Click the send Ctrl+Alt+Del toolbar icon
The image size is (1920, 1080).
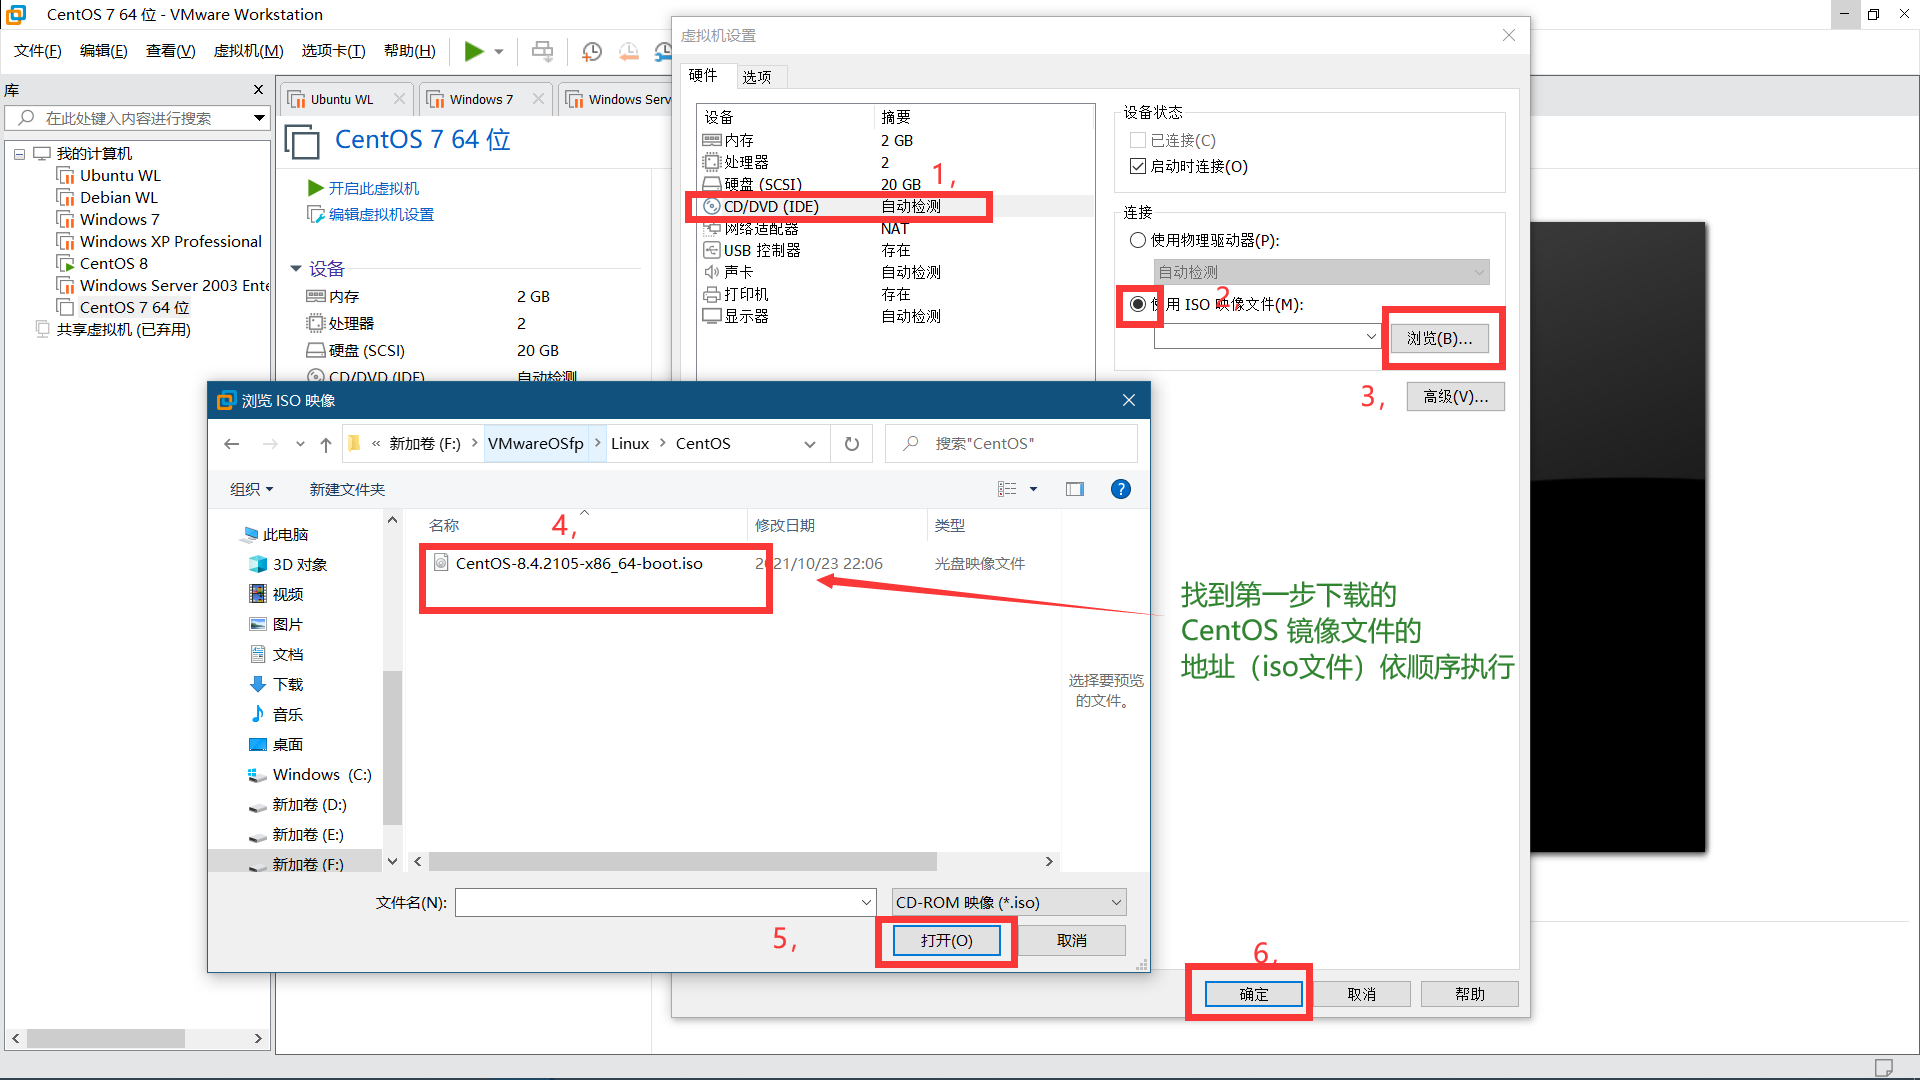542,51
